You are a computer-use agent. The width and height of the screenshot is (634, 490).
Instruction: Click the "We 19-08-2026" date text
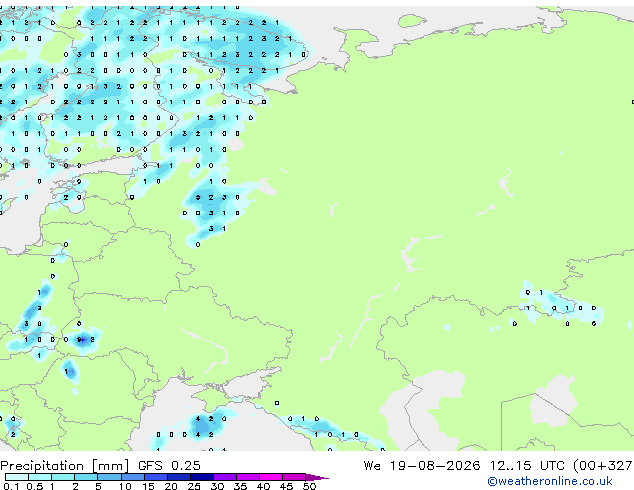tap(422, 465)
